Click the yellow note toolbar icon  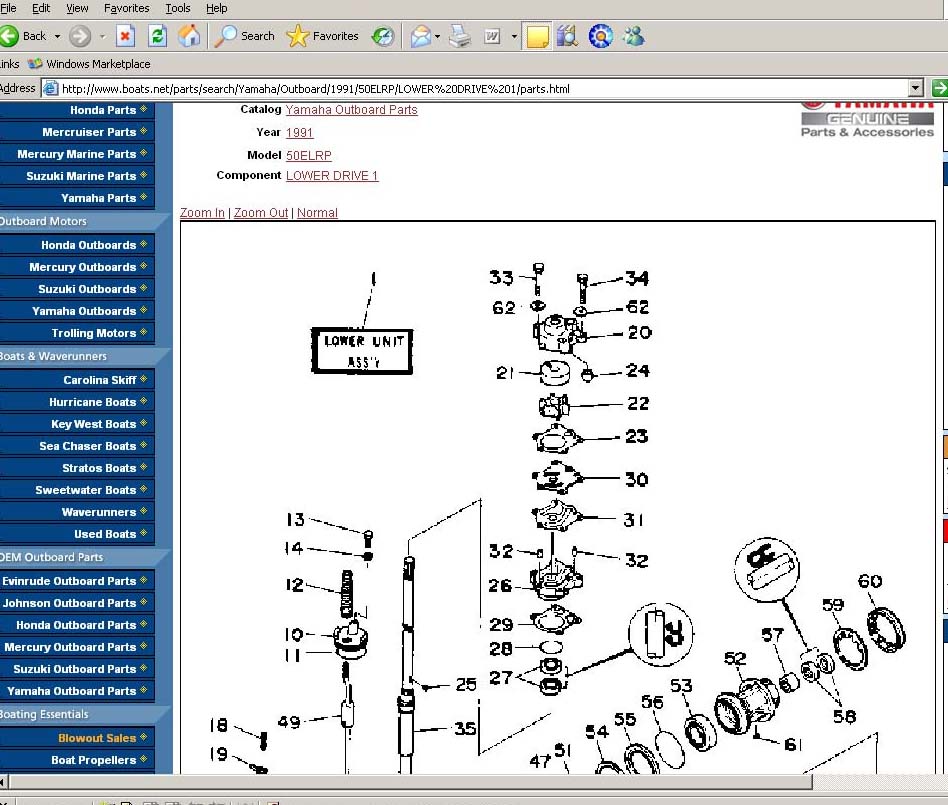tap(537, 36)
